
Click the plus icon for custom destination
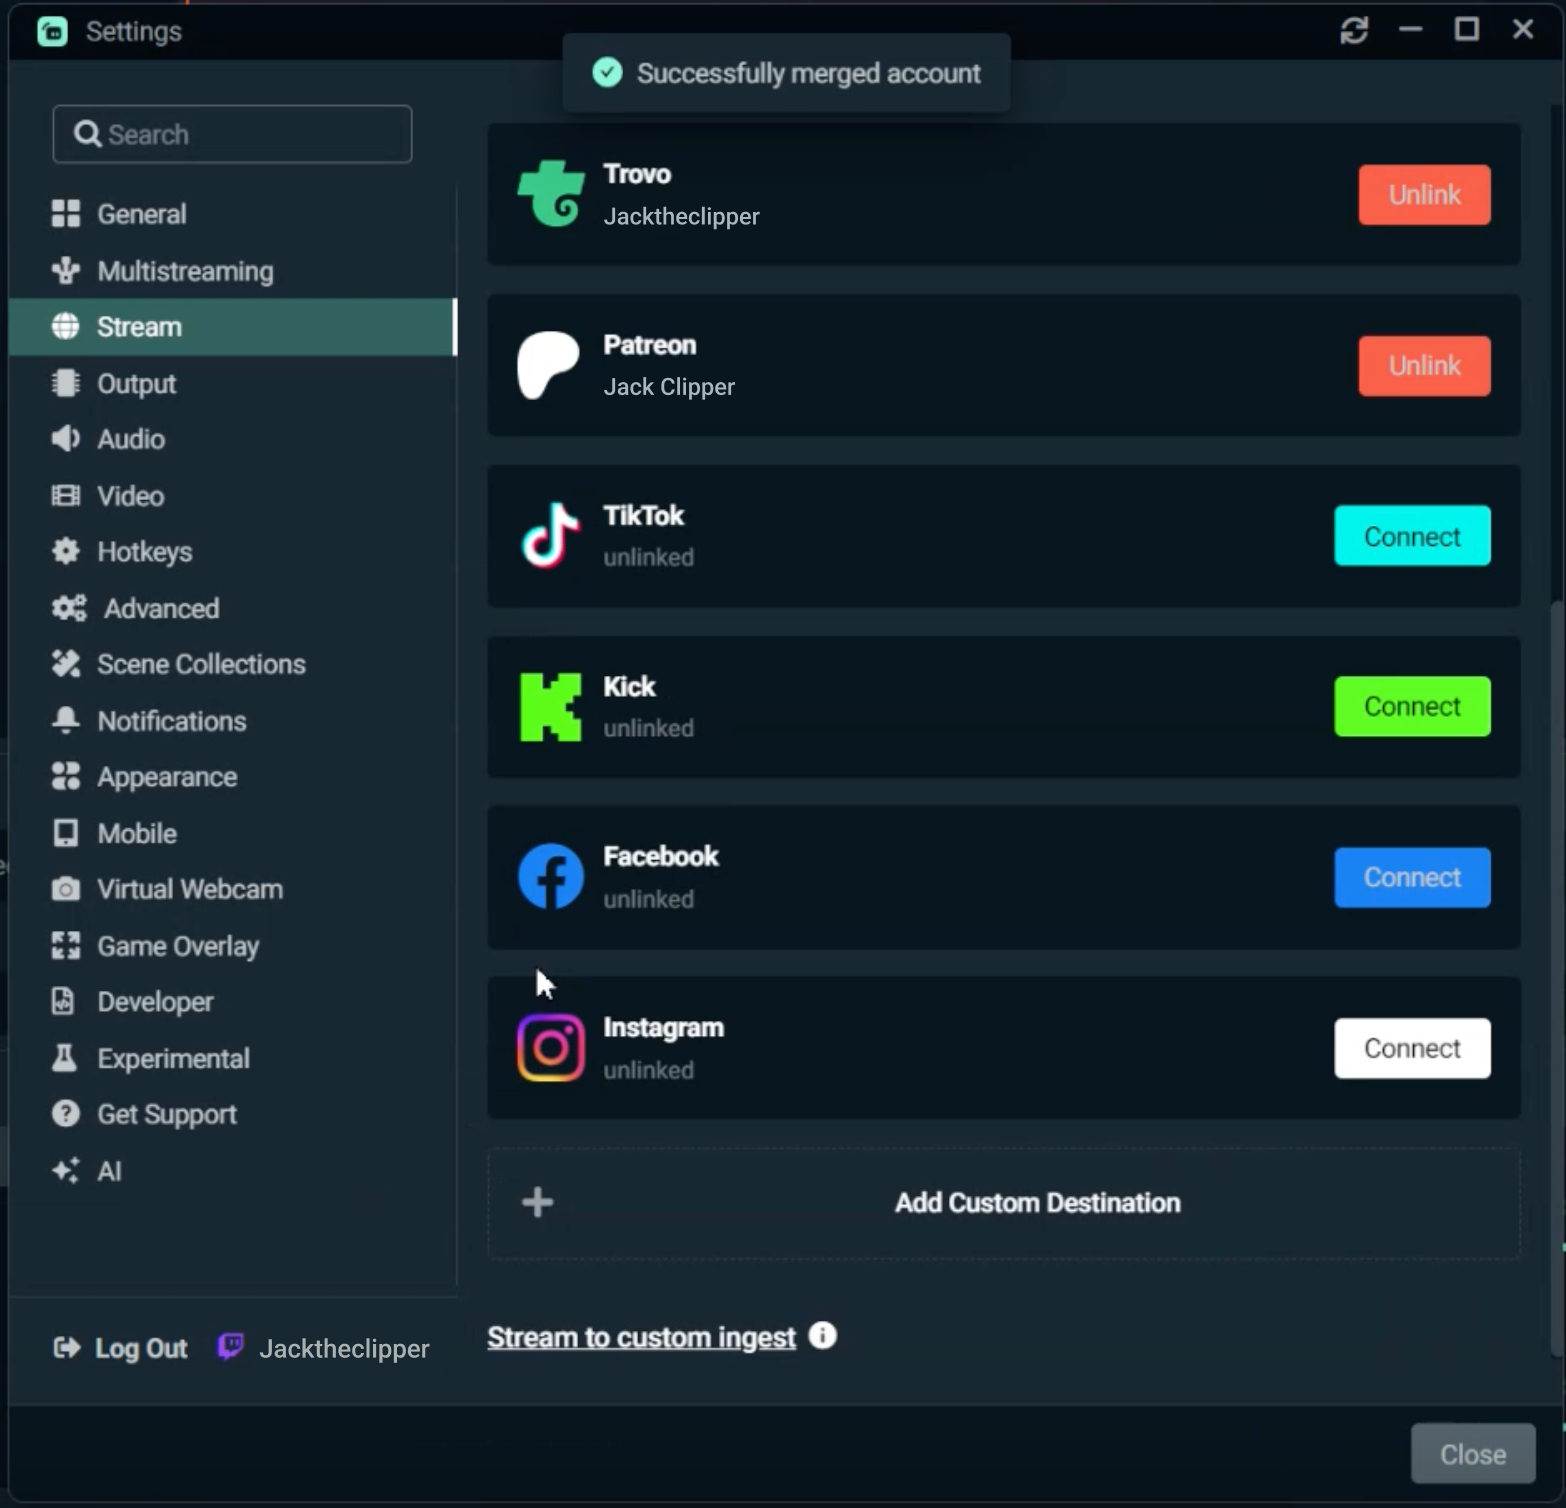538,1202
